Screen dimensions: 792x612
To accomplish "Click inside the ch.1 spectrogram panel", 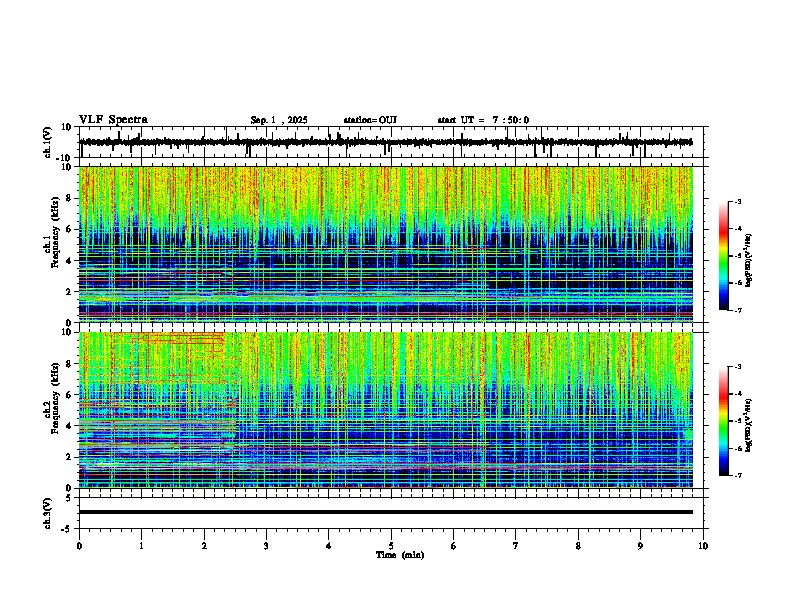I will click(x=386, y=244).
